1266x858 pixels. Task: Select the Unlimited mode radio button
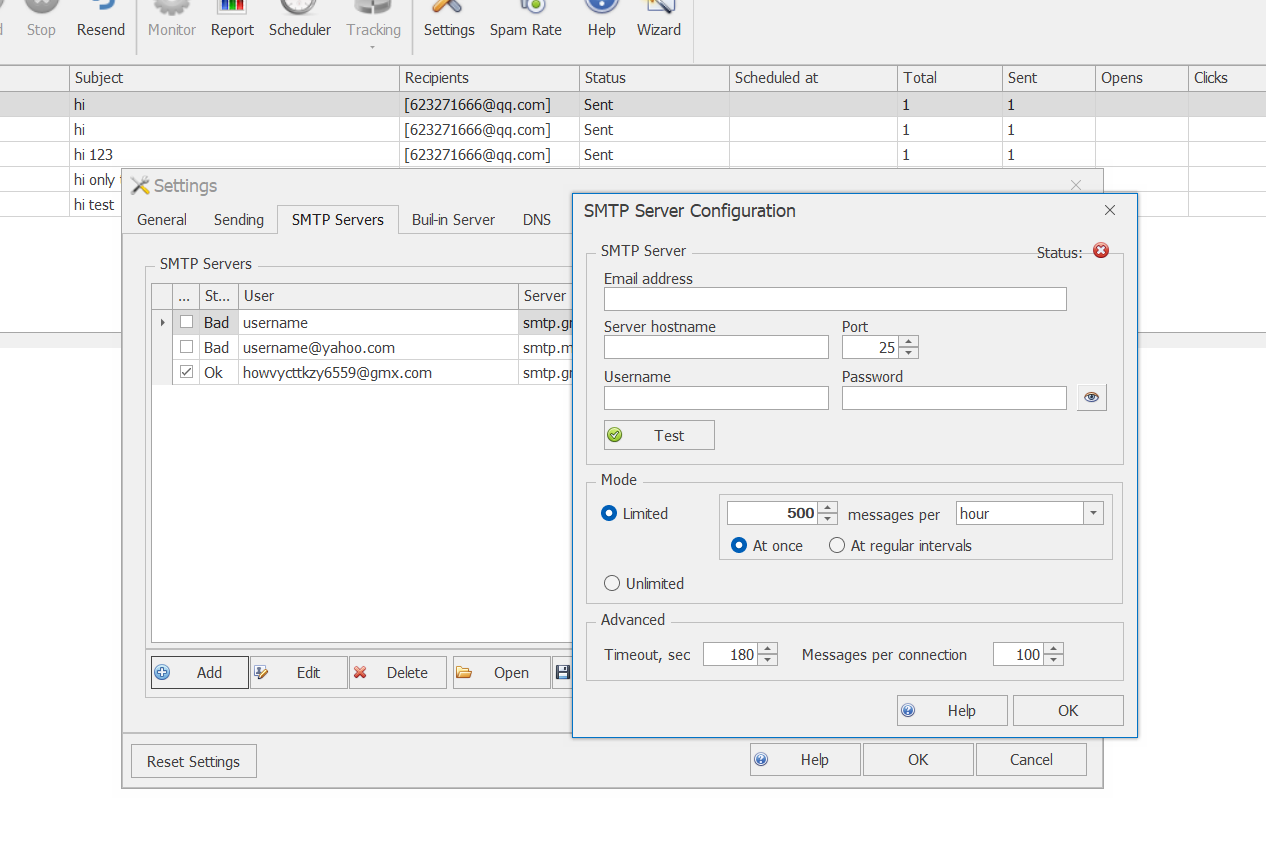(612, 583)
